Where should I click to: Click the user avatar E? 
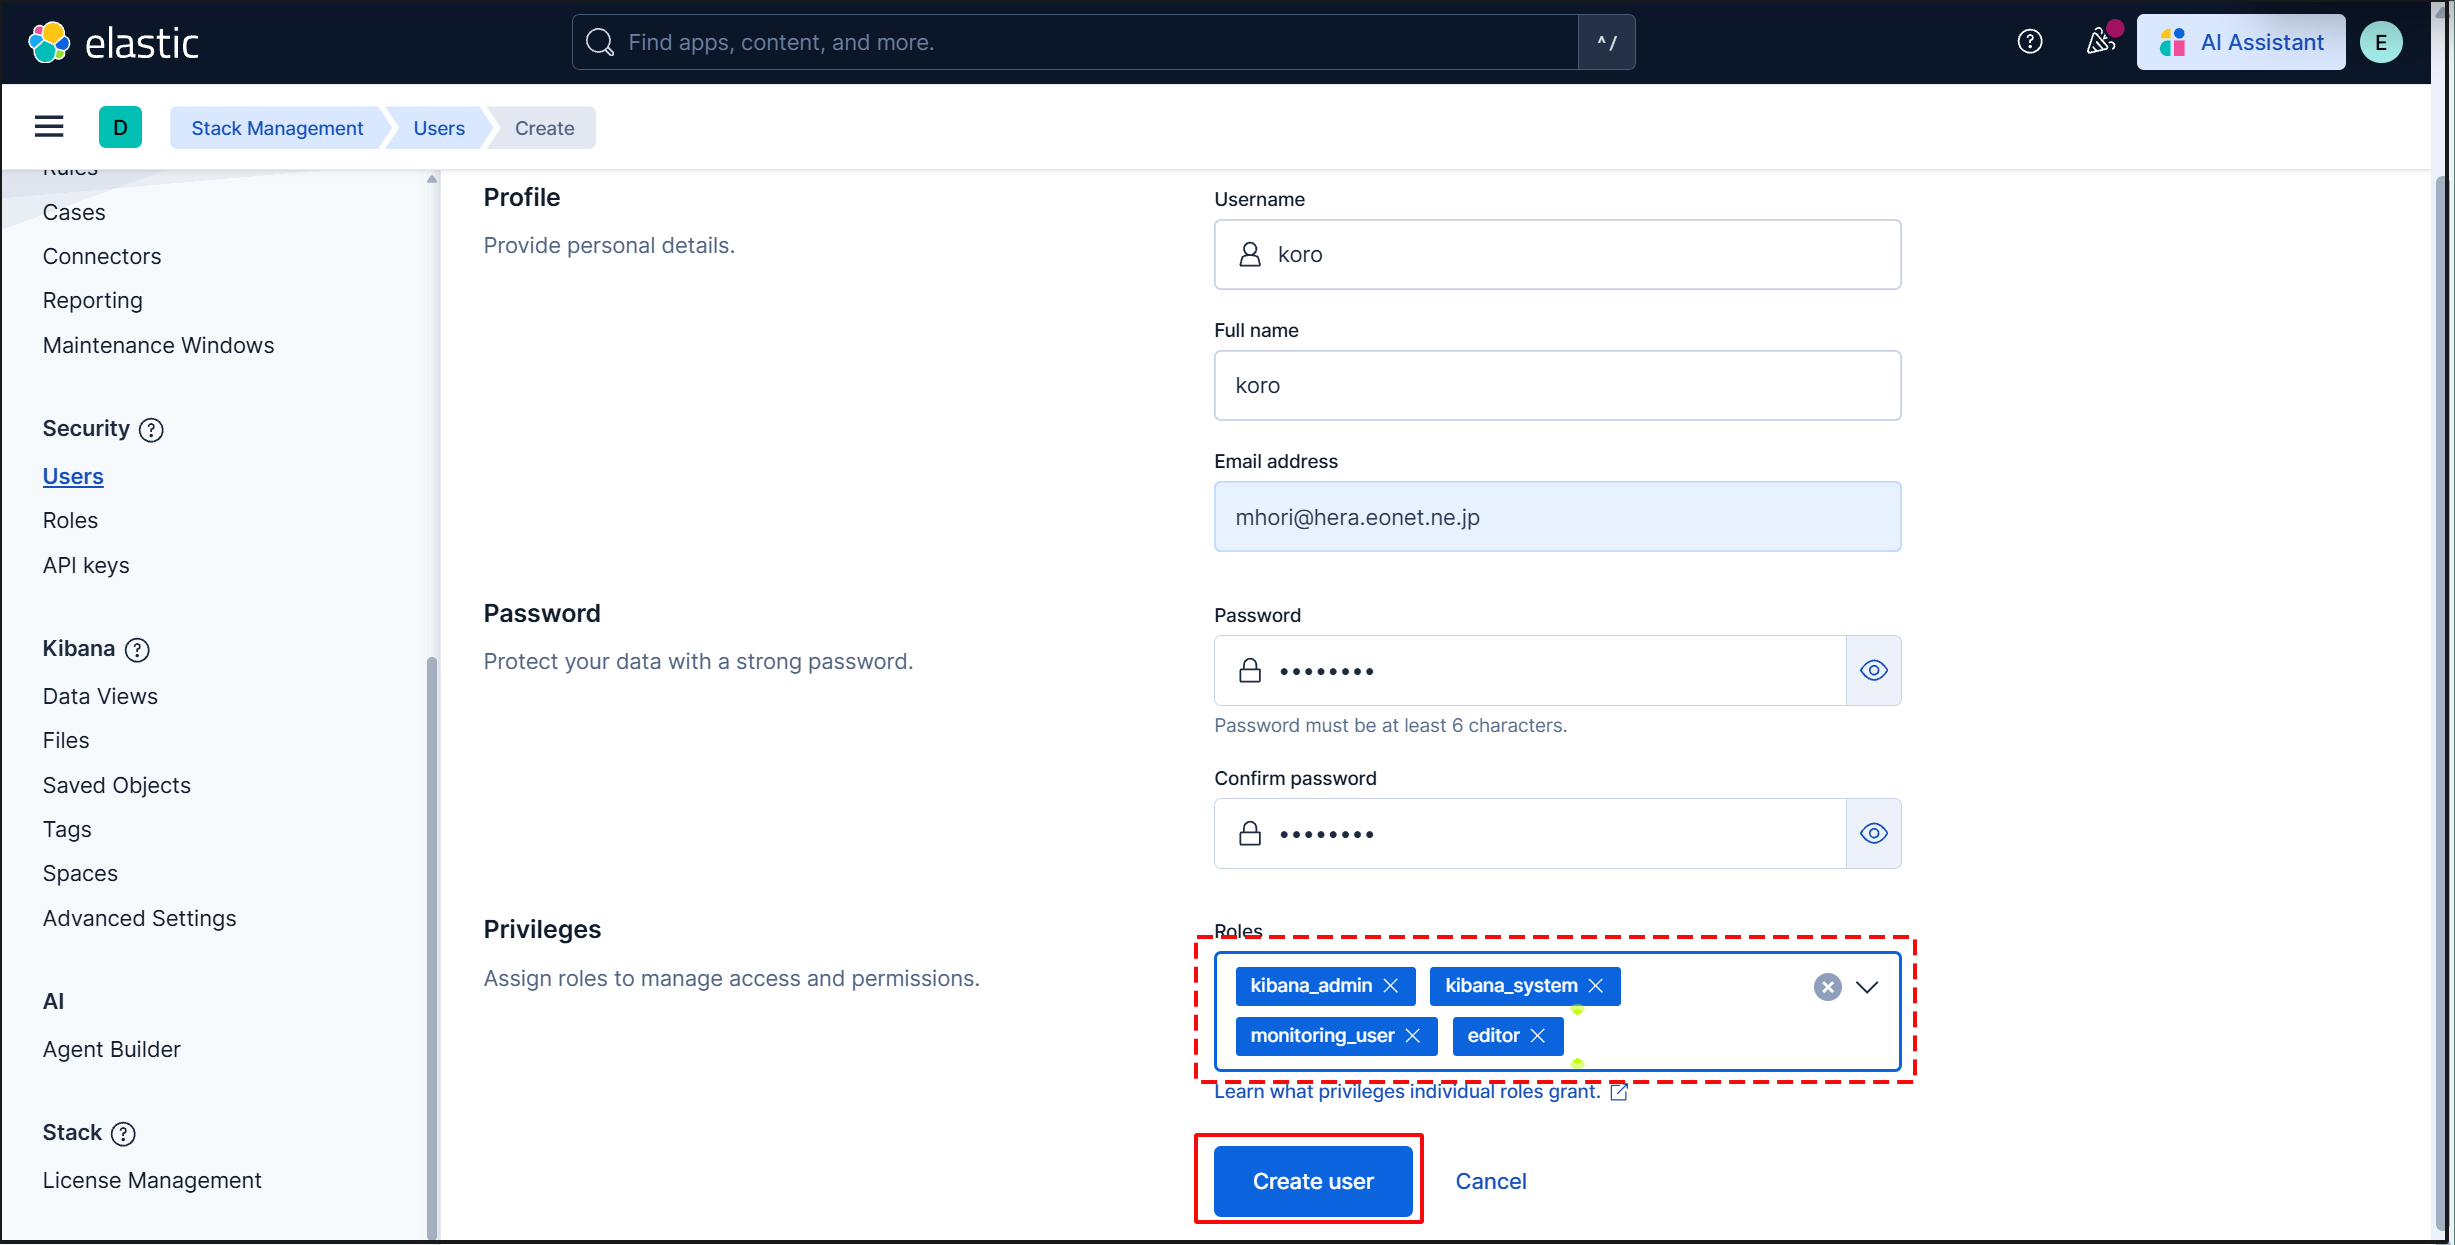click(x=2380, y=42)
